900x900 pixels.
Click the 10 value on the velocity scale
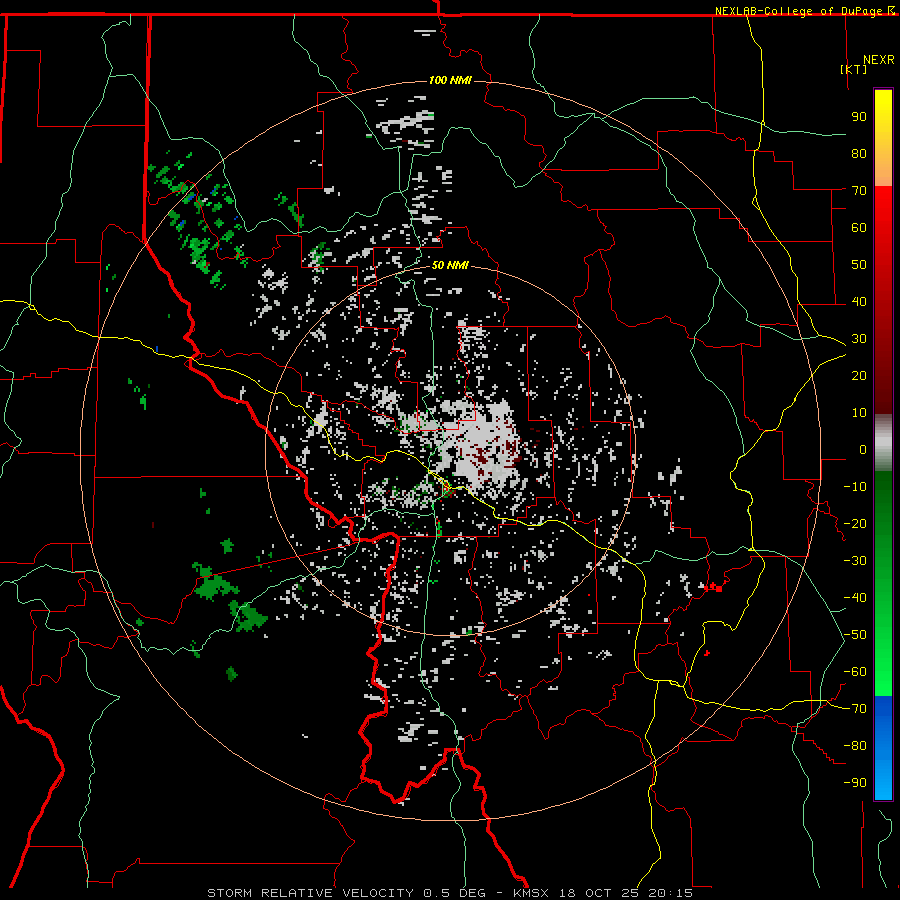tap(859, 413)
